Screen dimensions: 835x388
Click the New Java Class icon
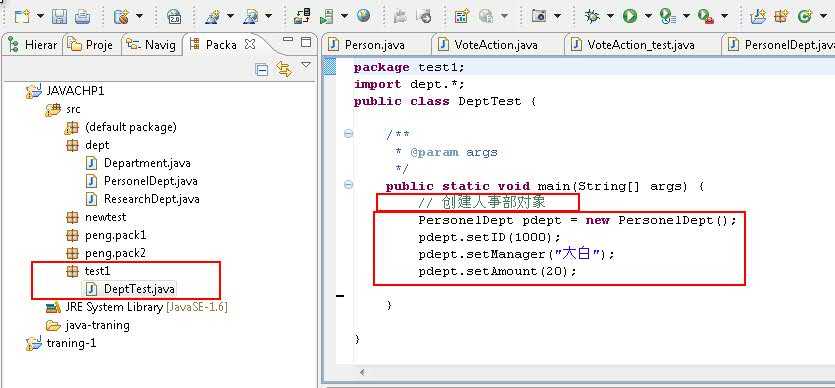pos(804,16)
